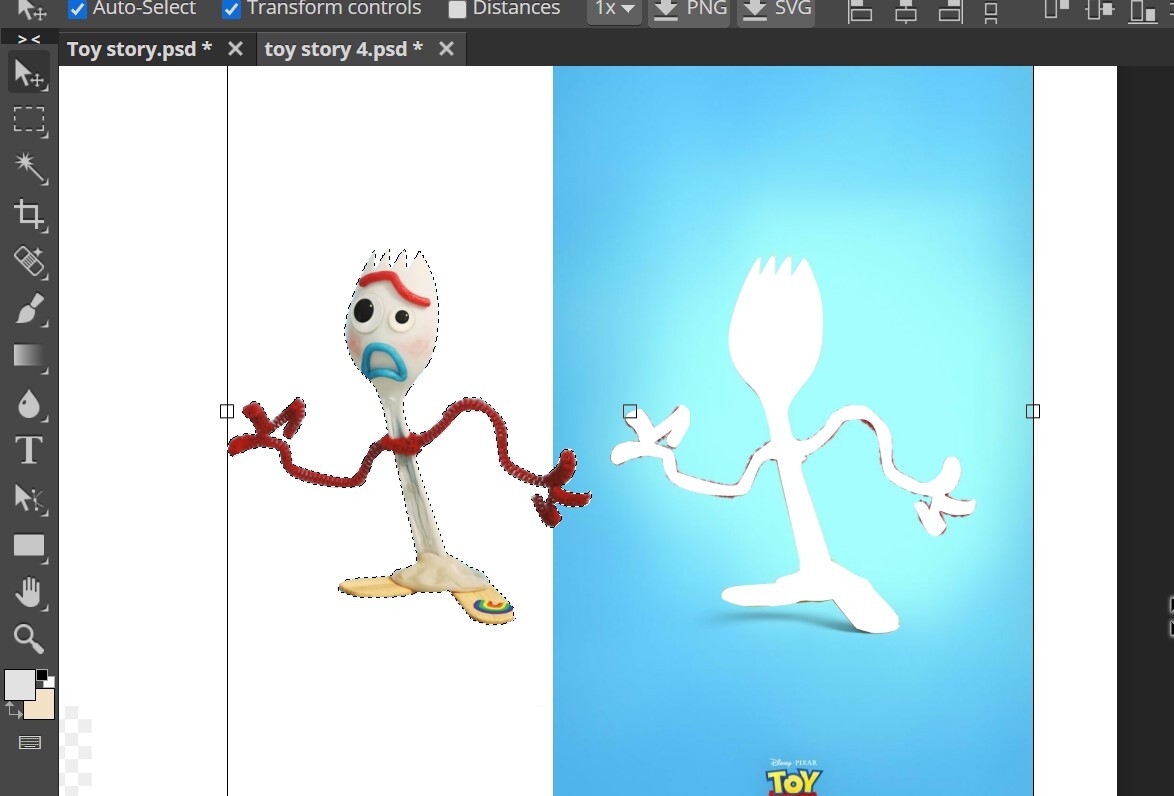The width and height of the screenshot is (1174, 796).
Task: Align top edges icon in options bar
Action: [x=1056, y=10]
